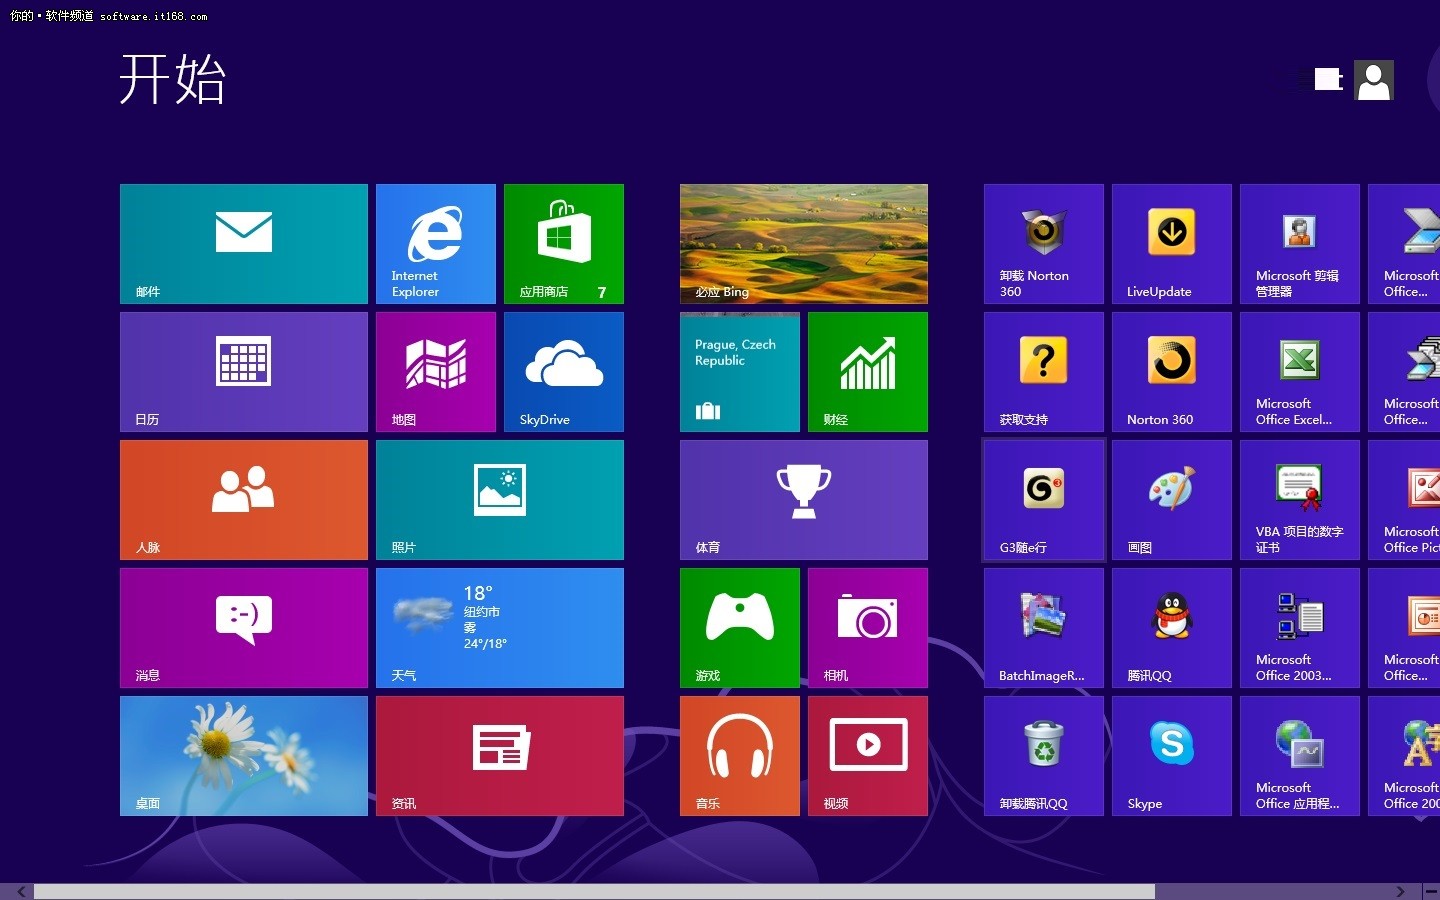The width and height of the screenshot is (1440, 900).
Task: Launch the Internet Explorer tile
Action: tap(436, 244)
